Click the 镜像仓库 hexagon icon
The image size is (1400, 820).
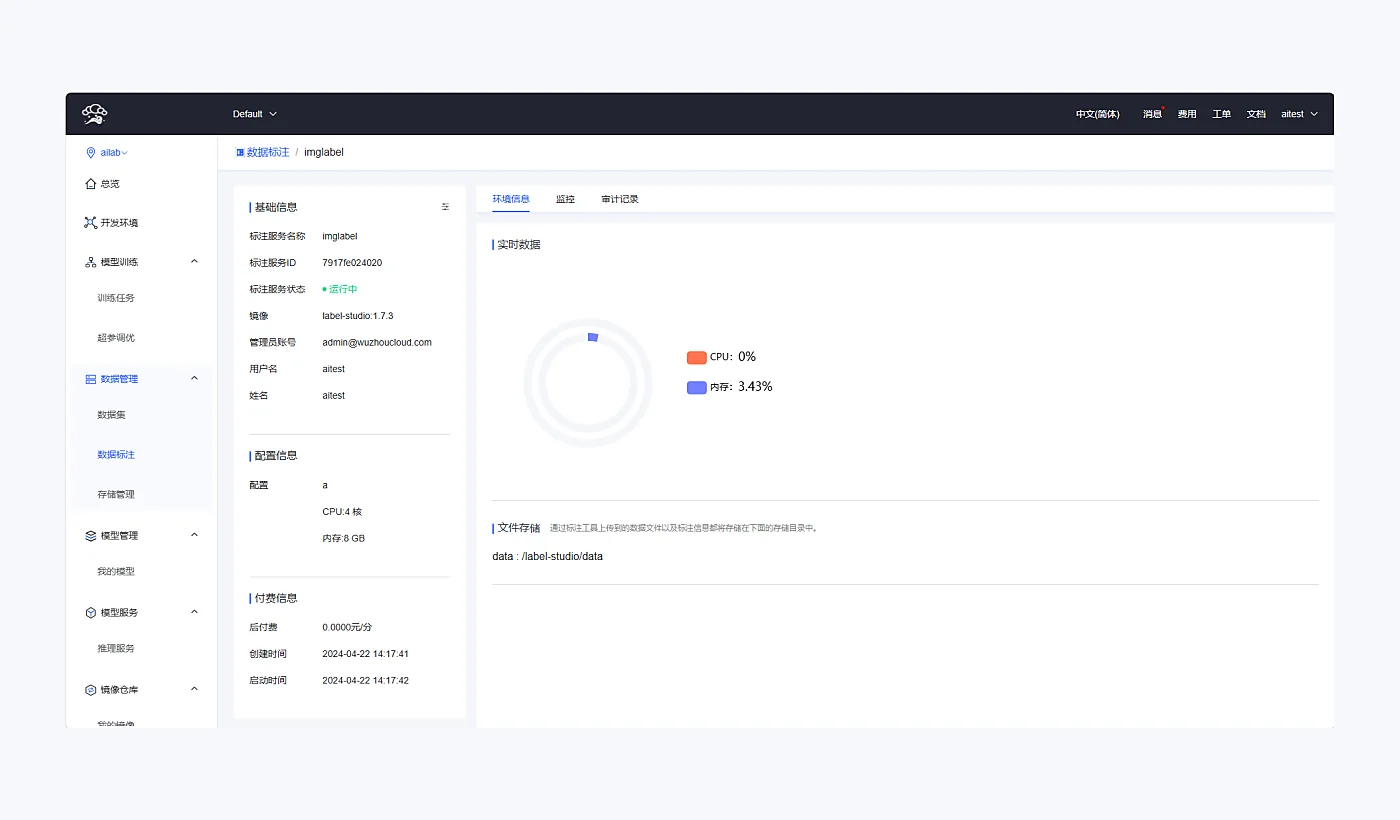click(x=91, y=690)
